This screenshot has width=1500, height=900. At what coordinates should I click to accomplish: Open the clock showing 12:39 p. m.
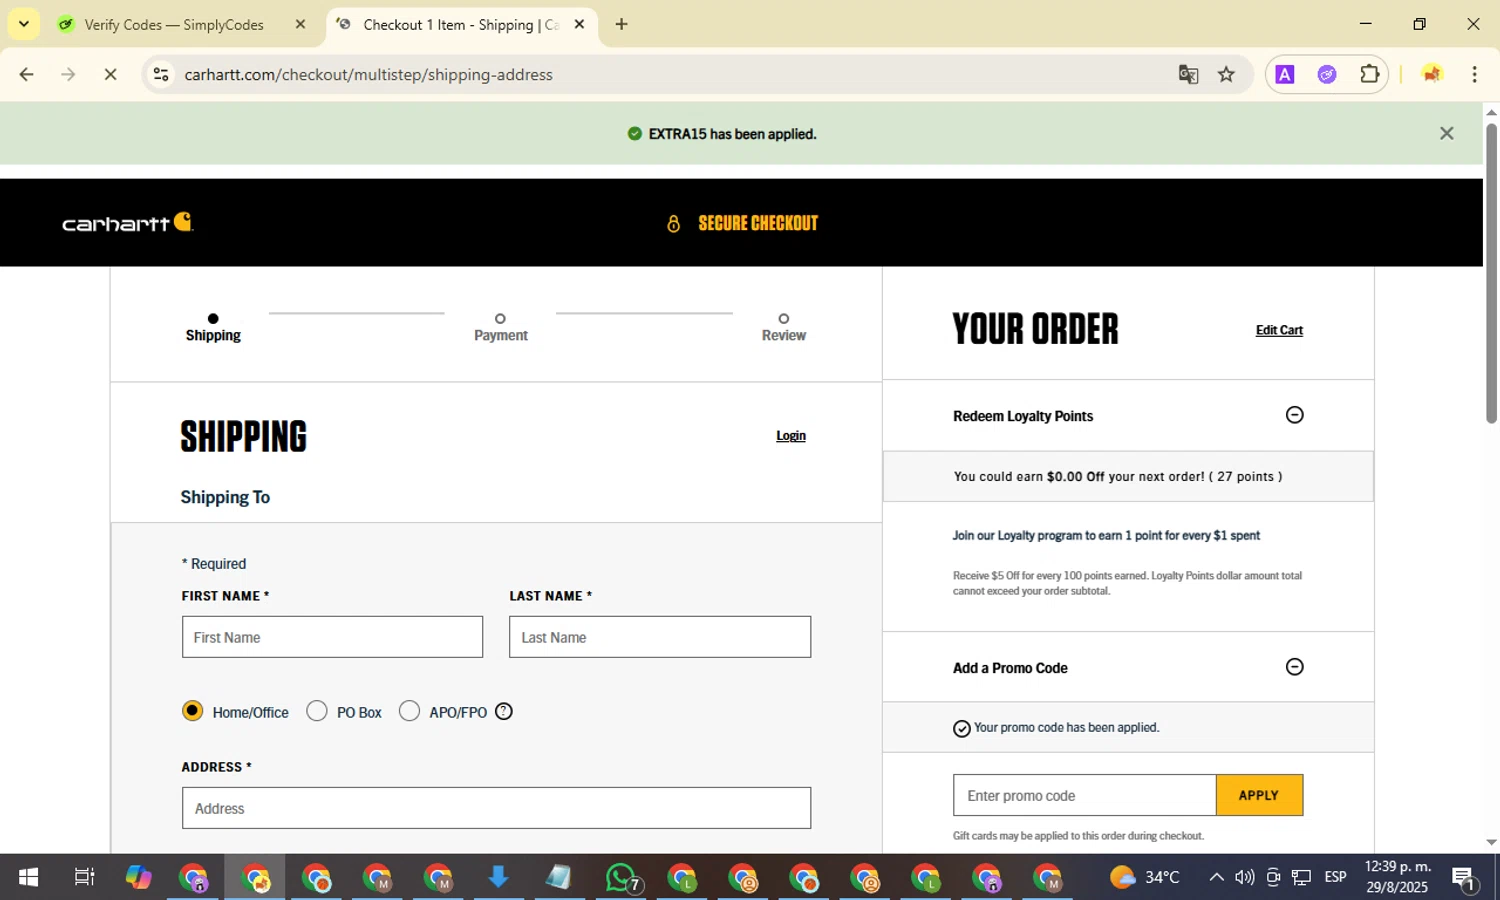[1398, 877]
